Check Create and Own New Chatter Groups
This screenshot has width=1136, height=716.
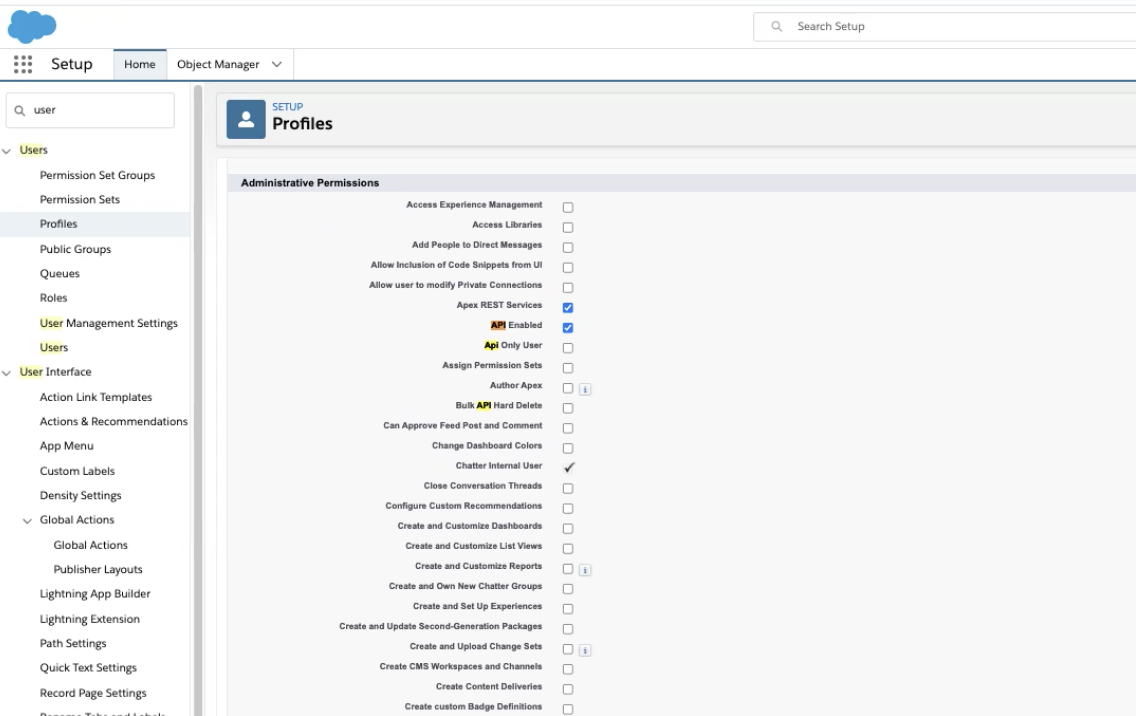click(568, 589)
